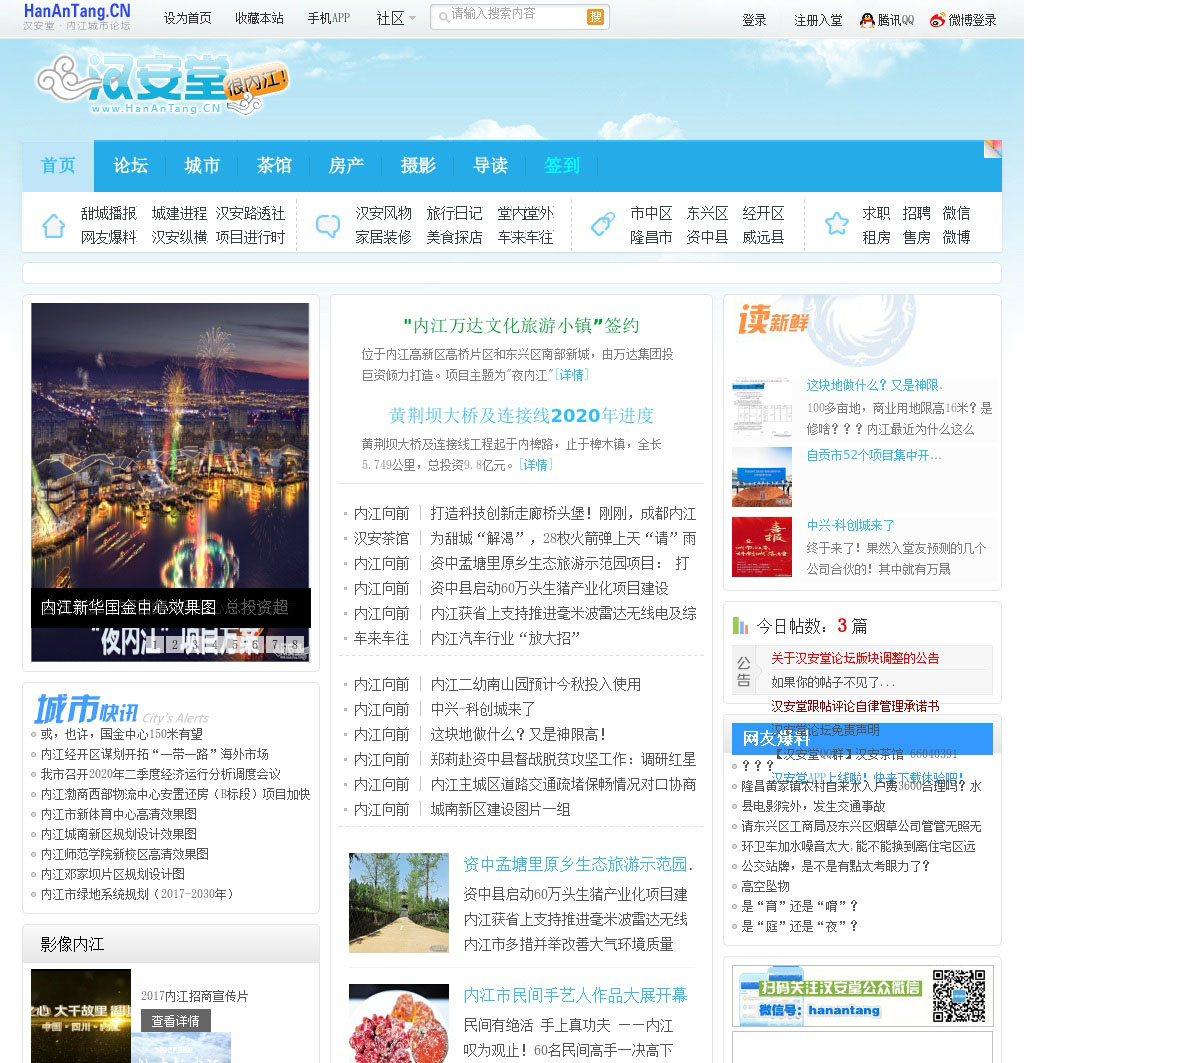The width and height of the screenshot is (1200, 1063).
Task: Open the 注册入堂 registration link
Action: [x=818, y=20]
